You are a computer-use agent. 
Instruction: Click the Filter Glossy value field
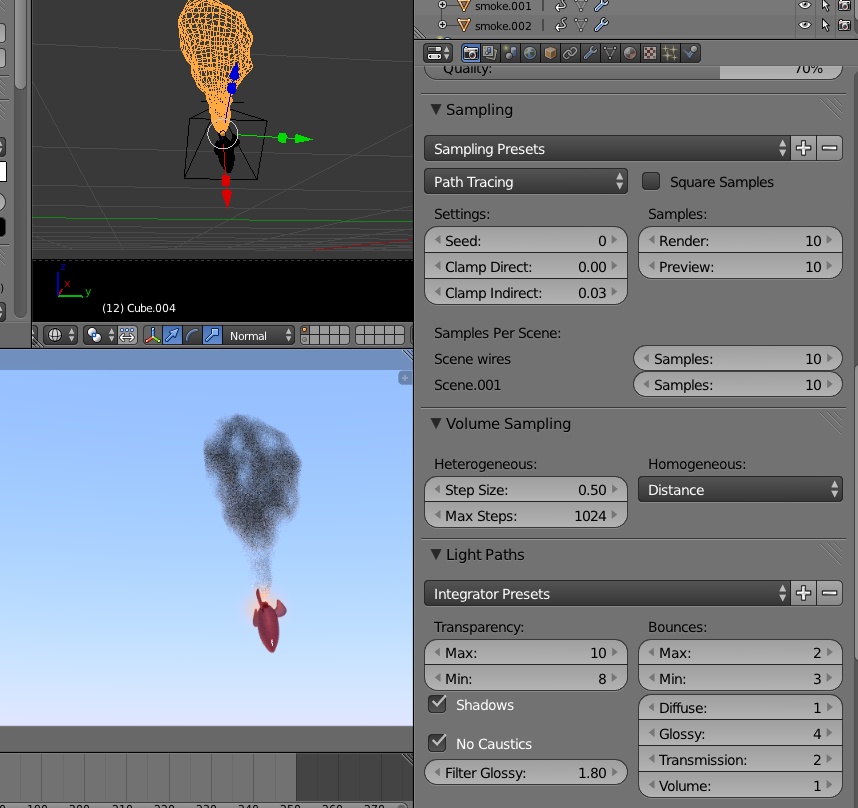coord(526,772)
